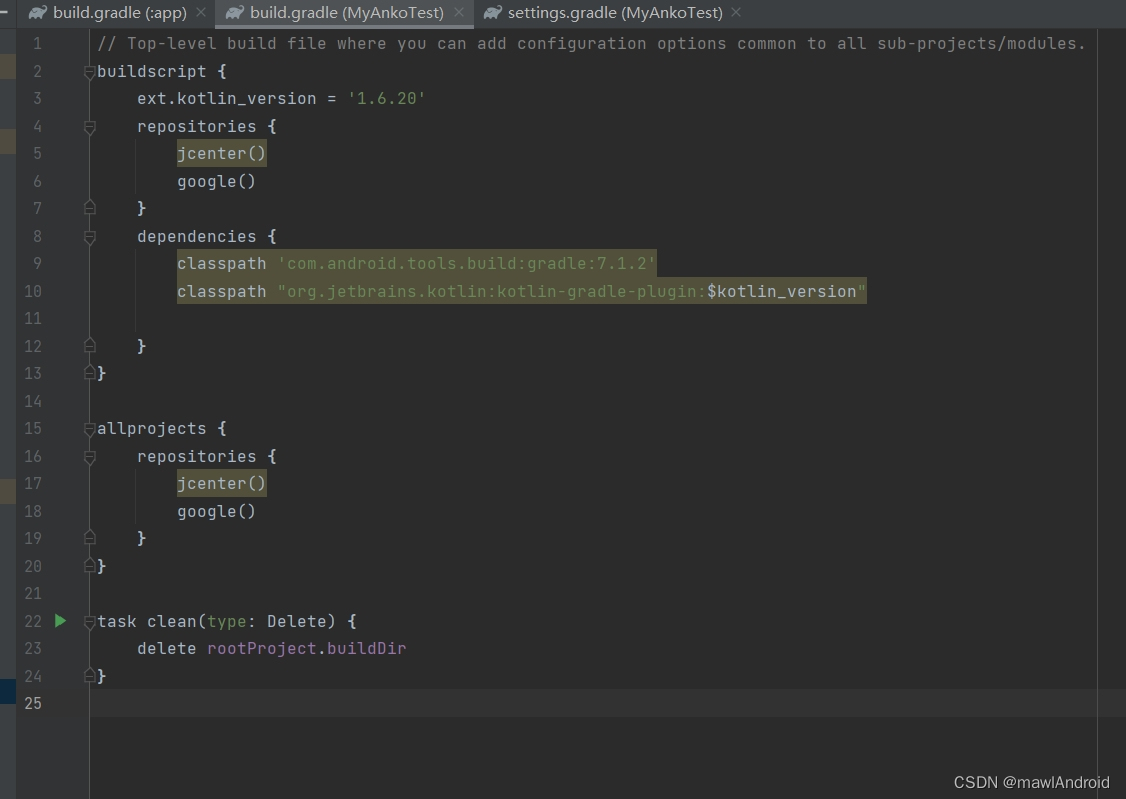Click Gradle elephant icon on build.gradle (:app) tab
The image size is (1126, 799).
click(37, 13)
